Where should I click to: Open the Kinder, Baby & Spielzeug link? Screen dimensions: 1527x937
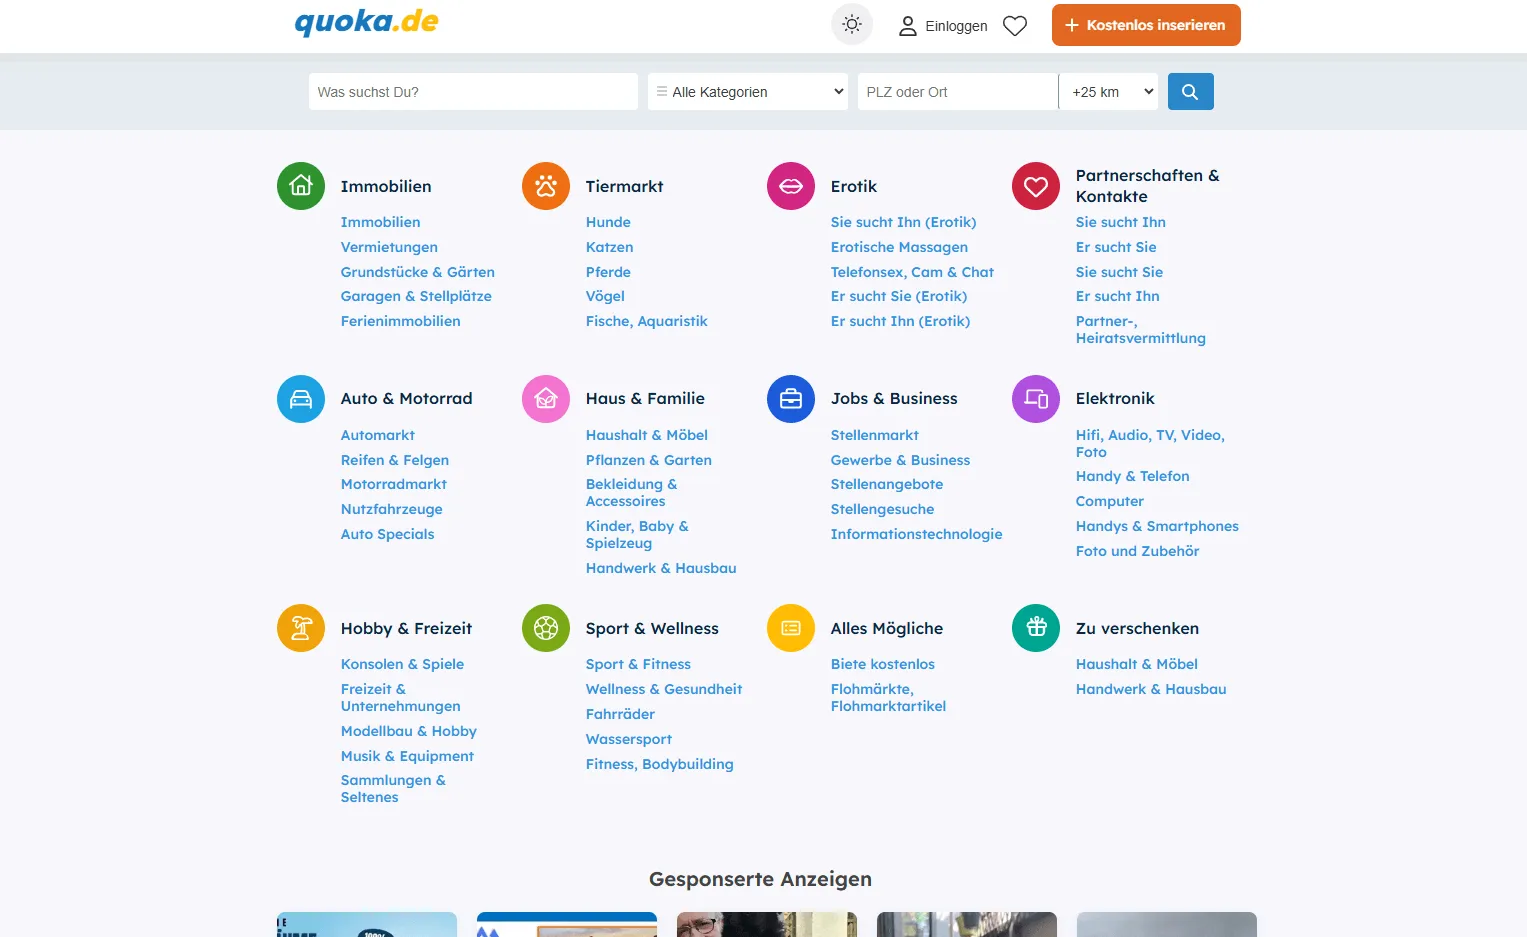[637, 534]
